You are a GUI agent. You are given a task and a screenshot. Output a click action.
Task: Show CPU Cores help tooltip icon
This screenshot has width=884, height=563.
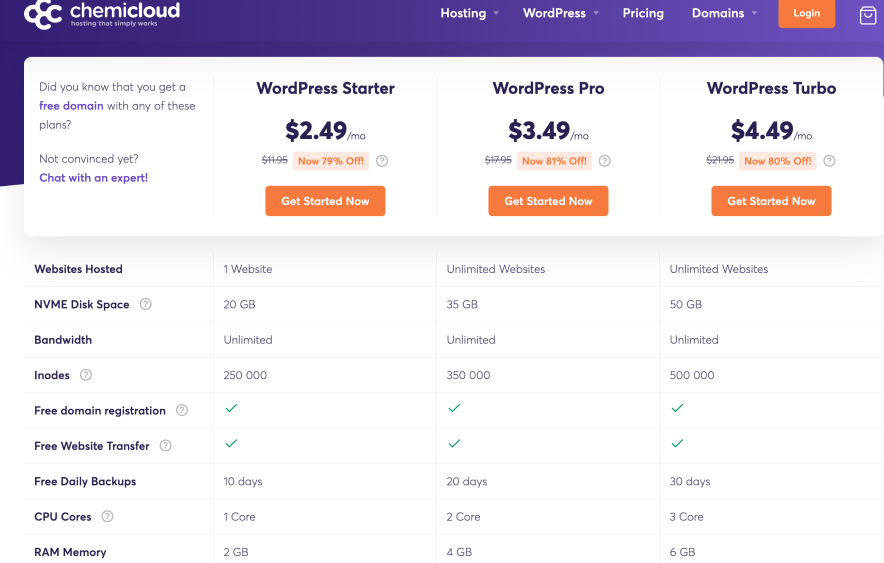(x=107, y=516)
